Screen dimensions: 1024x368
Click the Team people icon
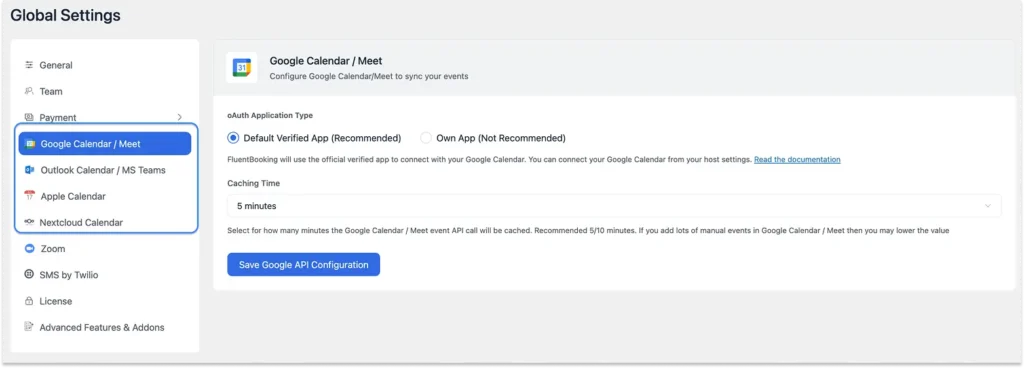click(x=29, y=91)
